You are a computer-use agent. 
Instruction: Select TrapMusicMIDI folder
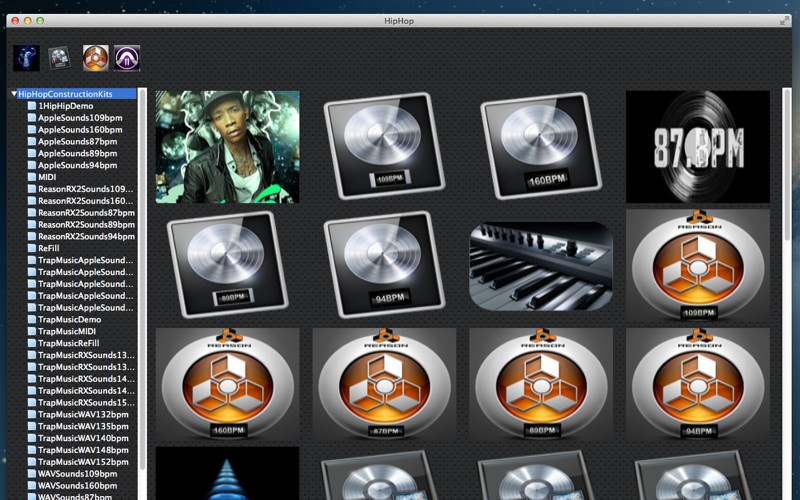point(67,331)
